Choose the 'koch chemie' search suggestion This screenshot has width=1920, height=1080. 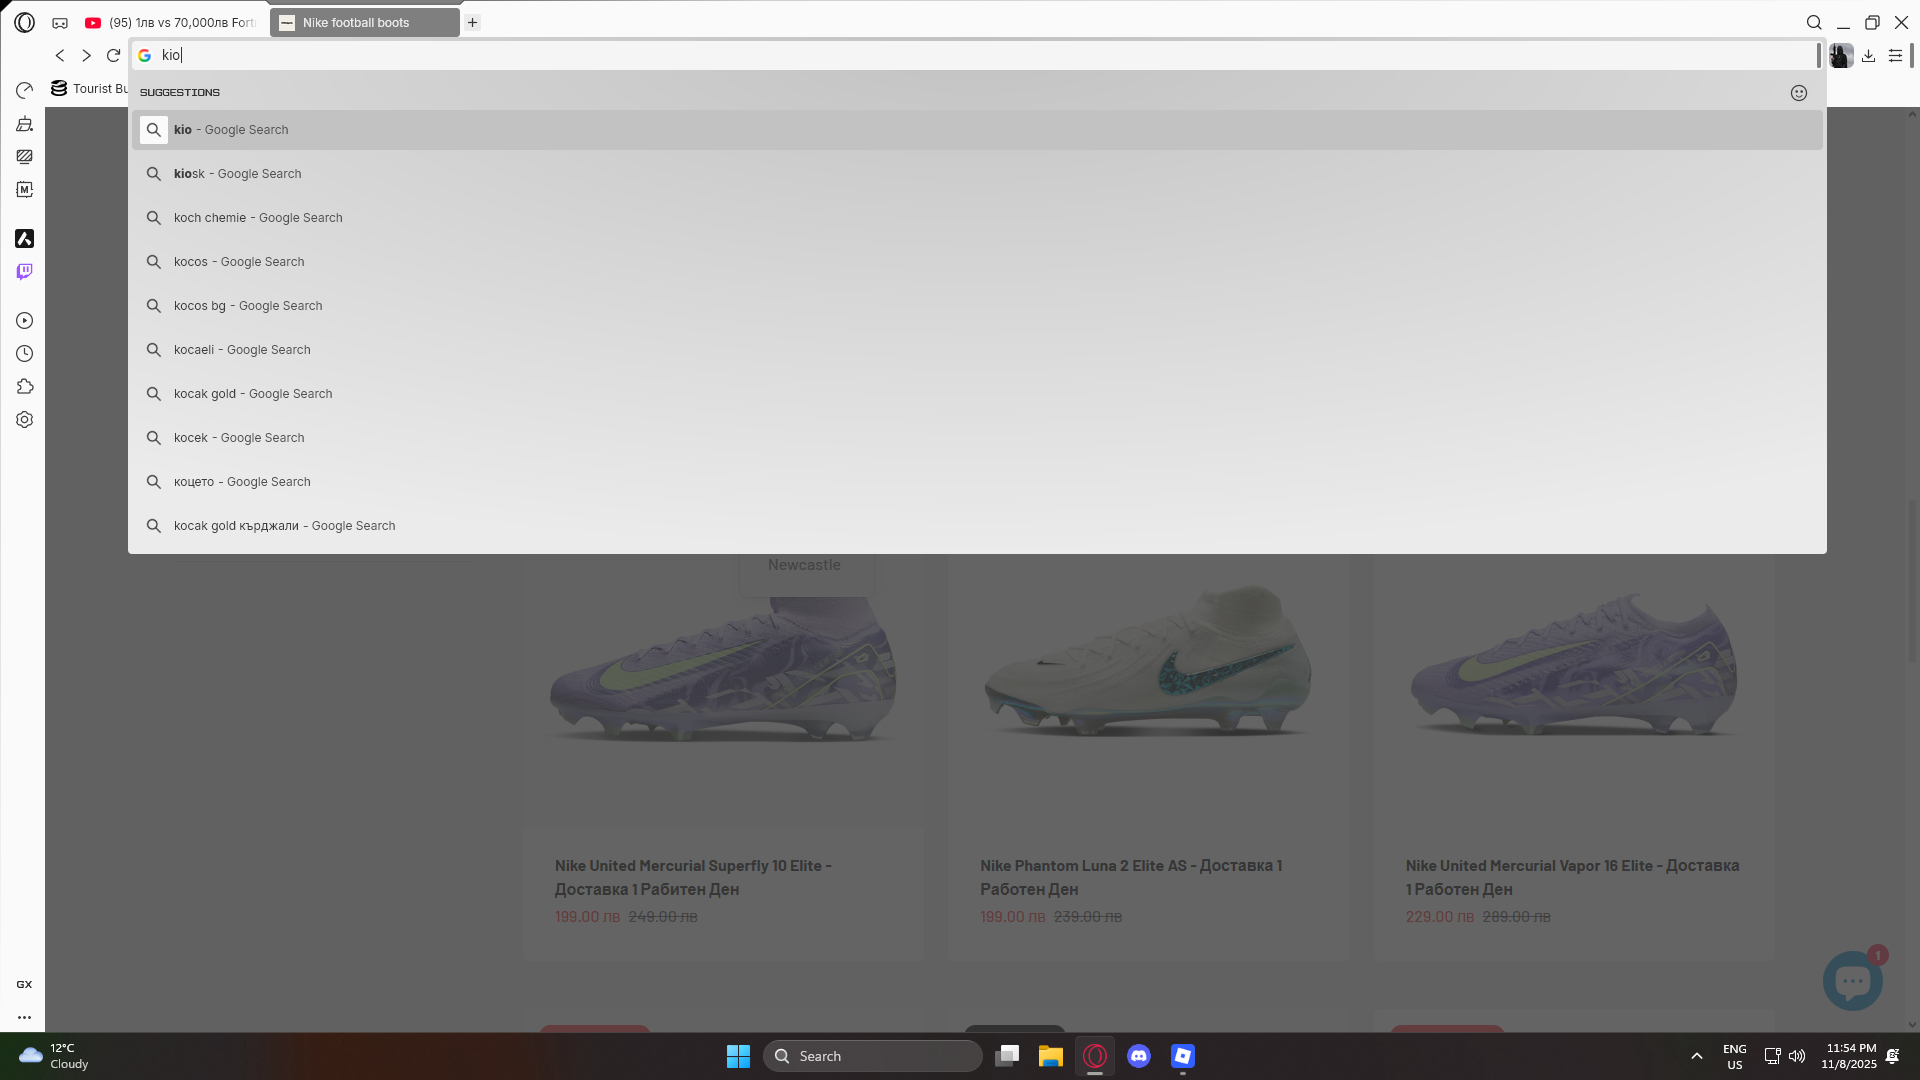pyautogui.click(x=257, y=218)
